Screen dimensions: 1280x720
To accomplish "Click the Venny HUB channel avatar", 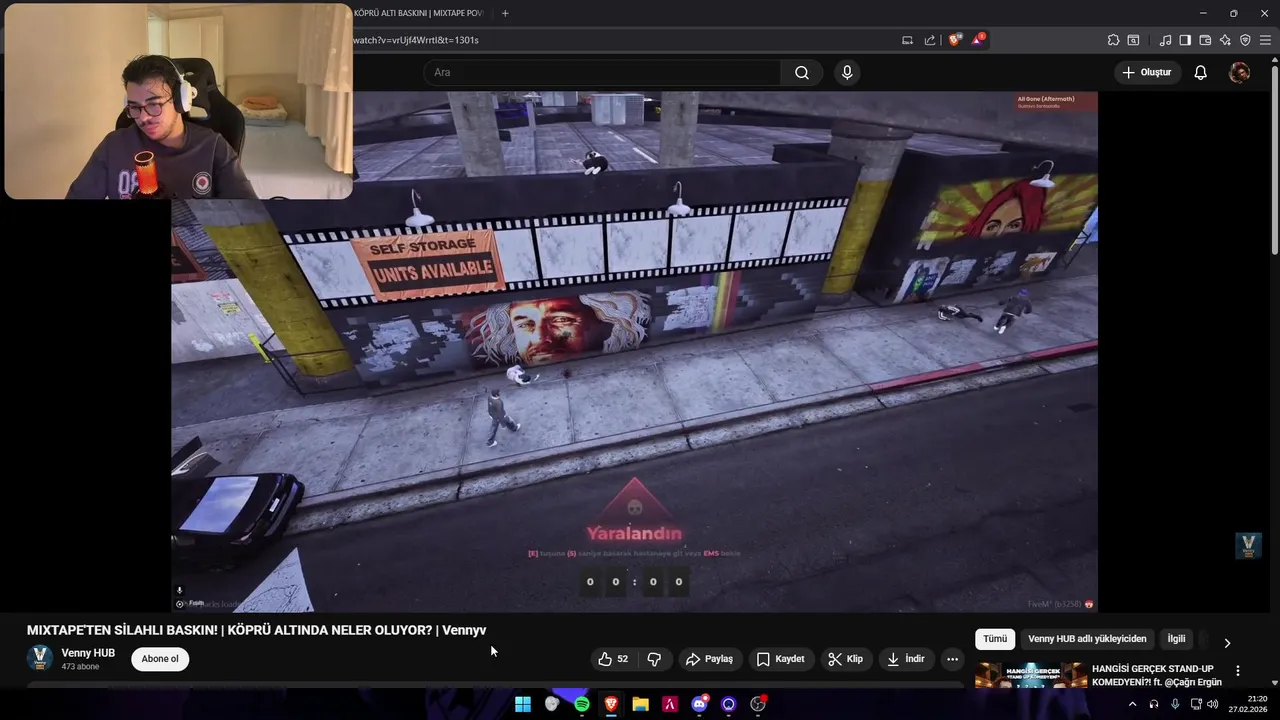I will (40, 658).
